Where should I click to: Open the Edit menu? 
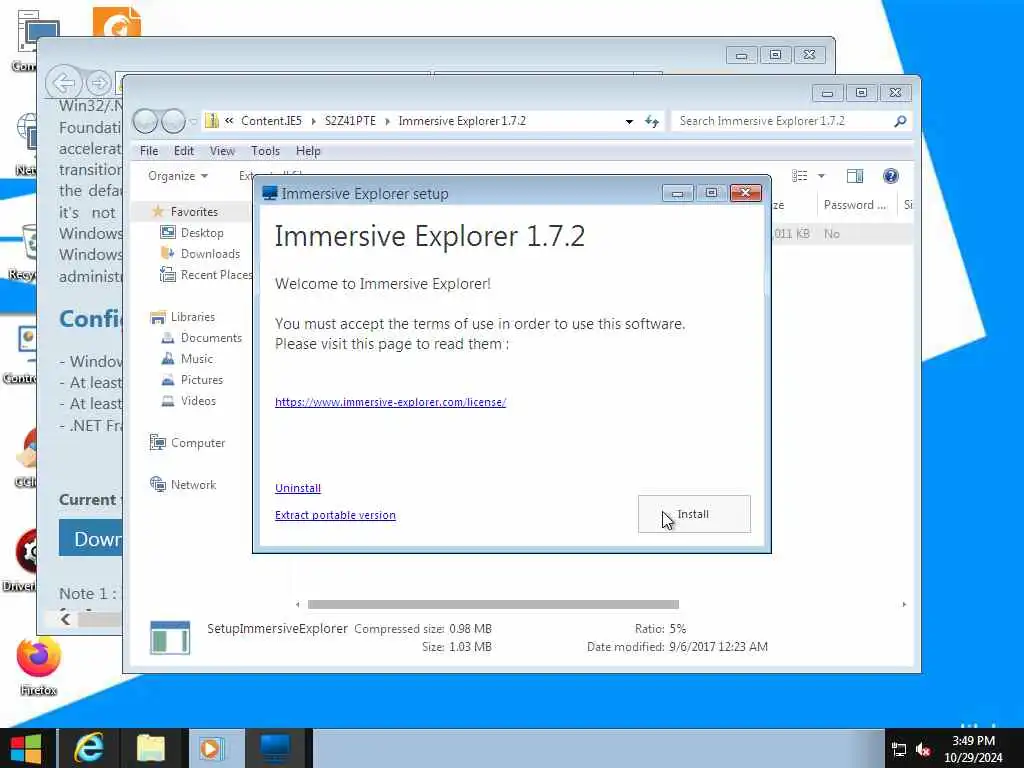pyautogui.click(x=184, y=151)
